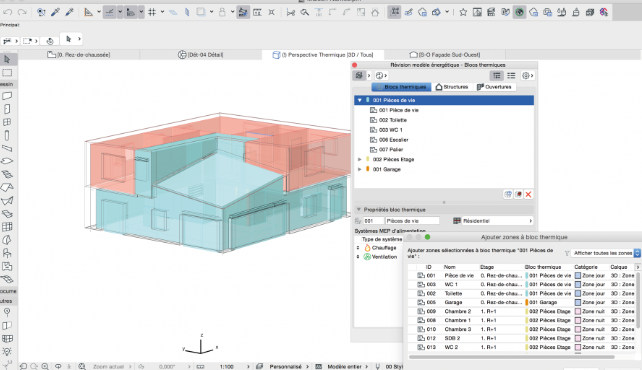Open the dropdown next to guide lines button
This screenshot has height=370, width=642.
pos(120,12)
